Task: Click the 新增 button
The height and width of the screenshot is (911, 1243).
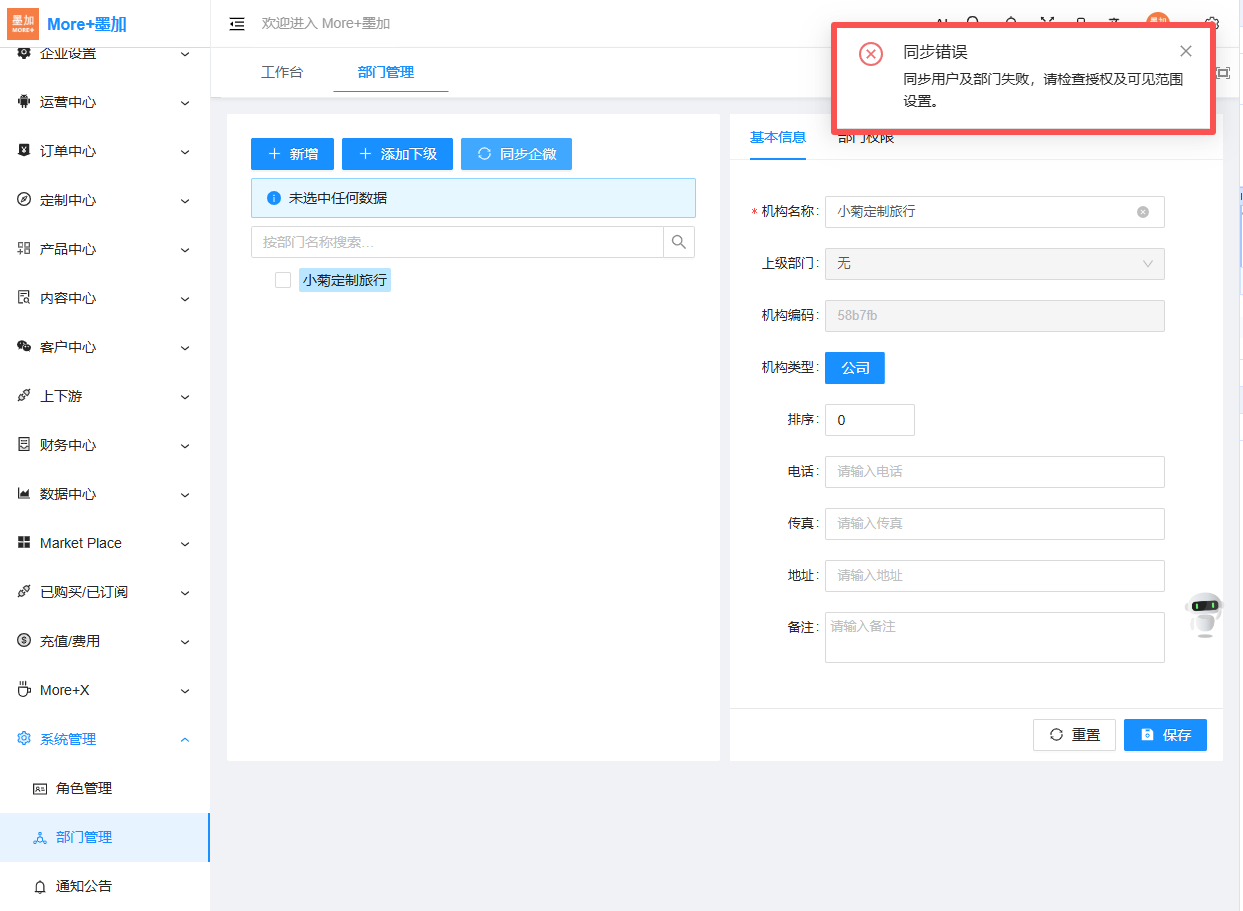Action: pos(292,154)
